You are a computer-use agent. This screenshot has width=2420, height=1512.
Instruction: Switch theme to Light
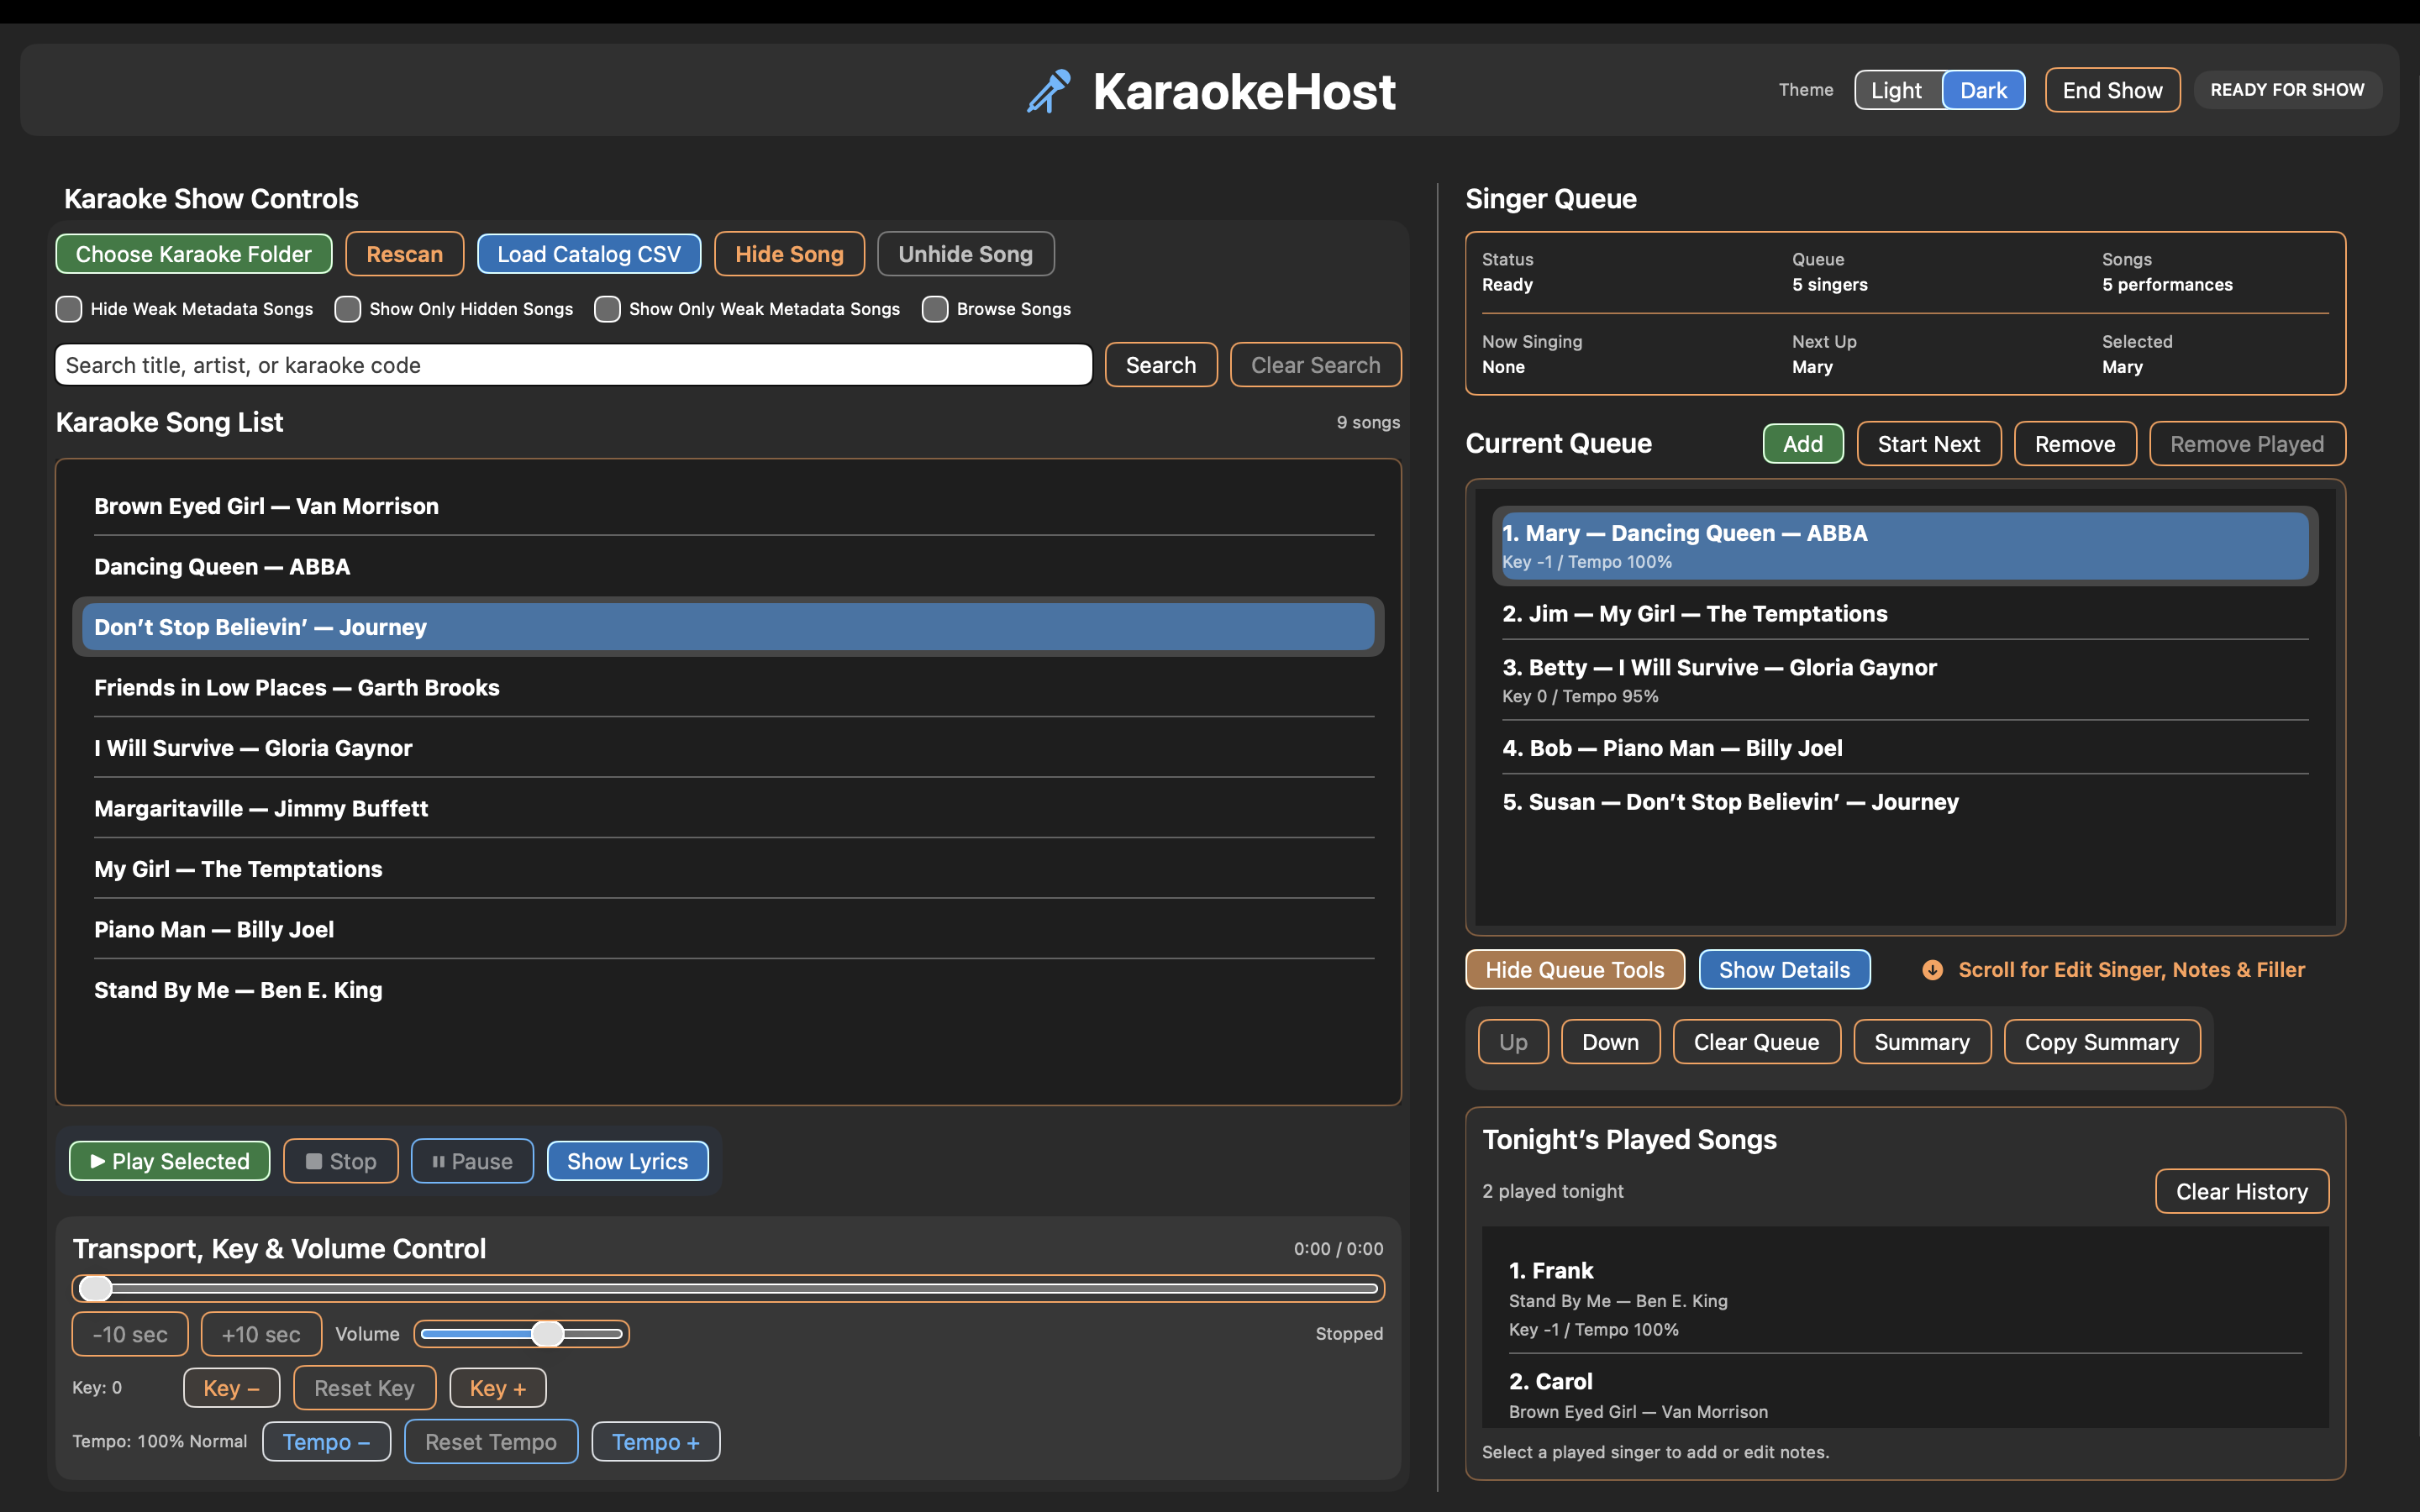tap(1897, 90)
